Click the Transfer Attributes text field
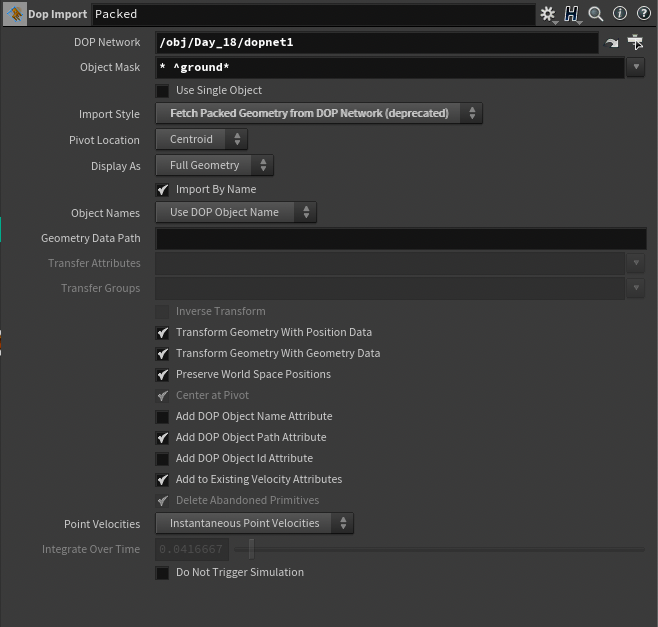This screenshot has height=627, width=658. point(390,264)
